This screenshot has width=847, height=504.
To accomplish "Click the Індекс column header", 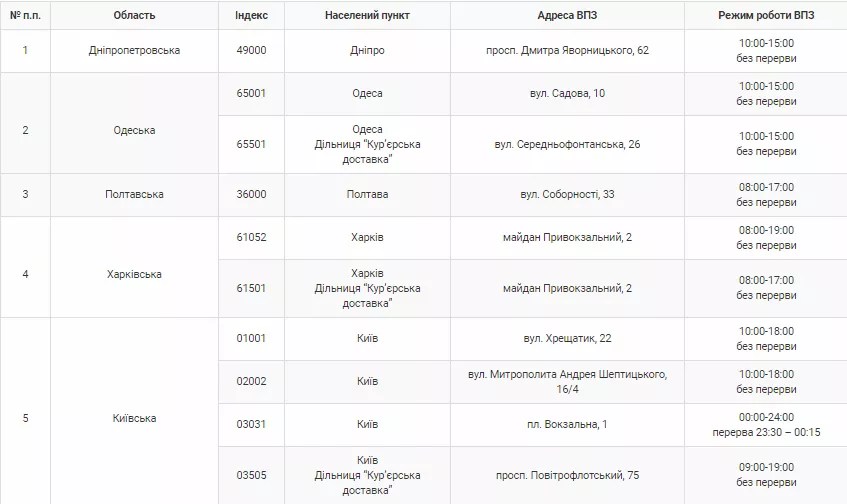I will pos(251,15).
